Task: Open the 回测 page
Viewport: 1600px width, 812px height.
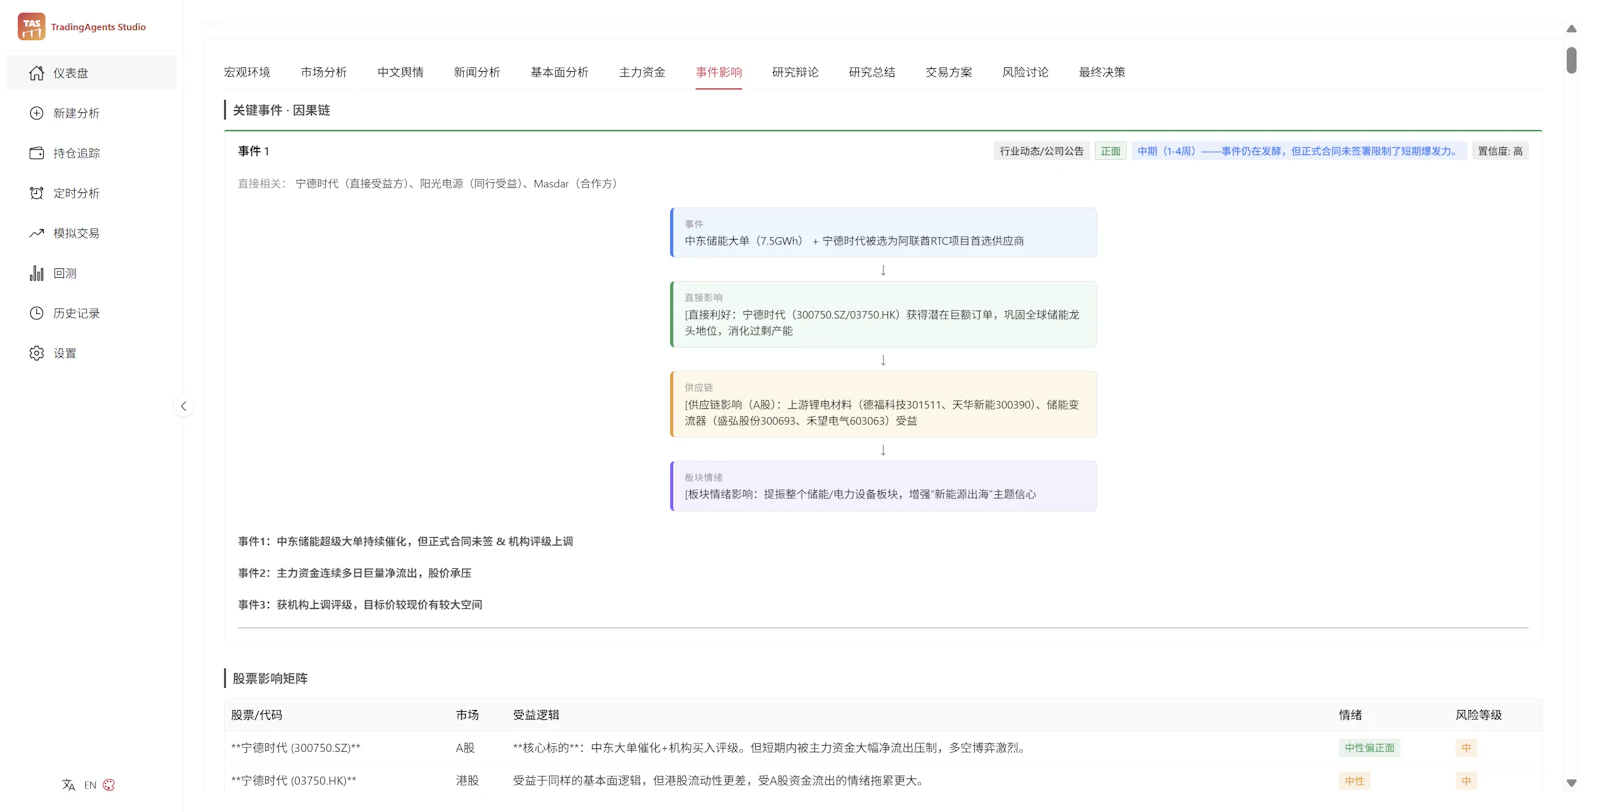Action: pos(92,273)
